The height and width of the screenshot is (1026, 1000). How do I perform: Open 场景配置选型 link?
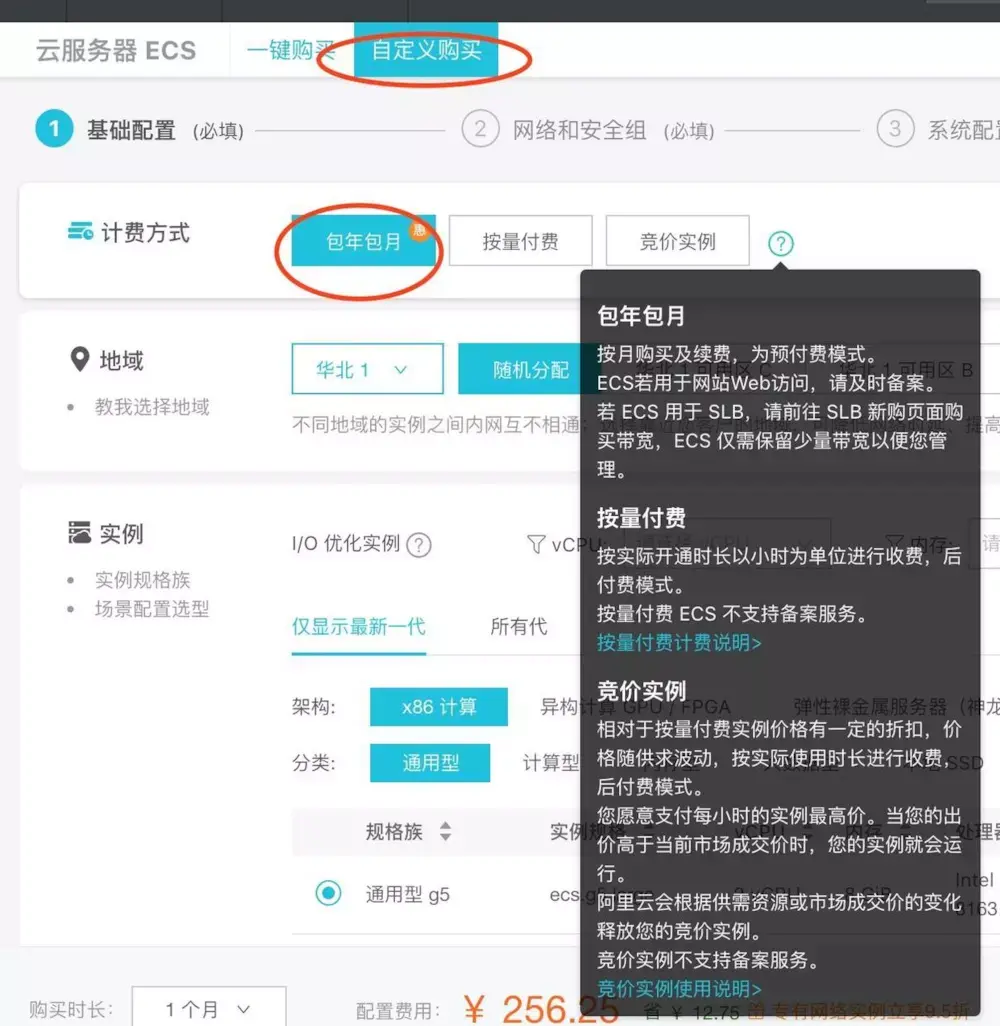152,609
